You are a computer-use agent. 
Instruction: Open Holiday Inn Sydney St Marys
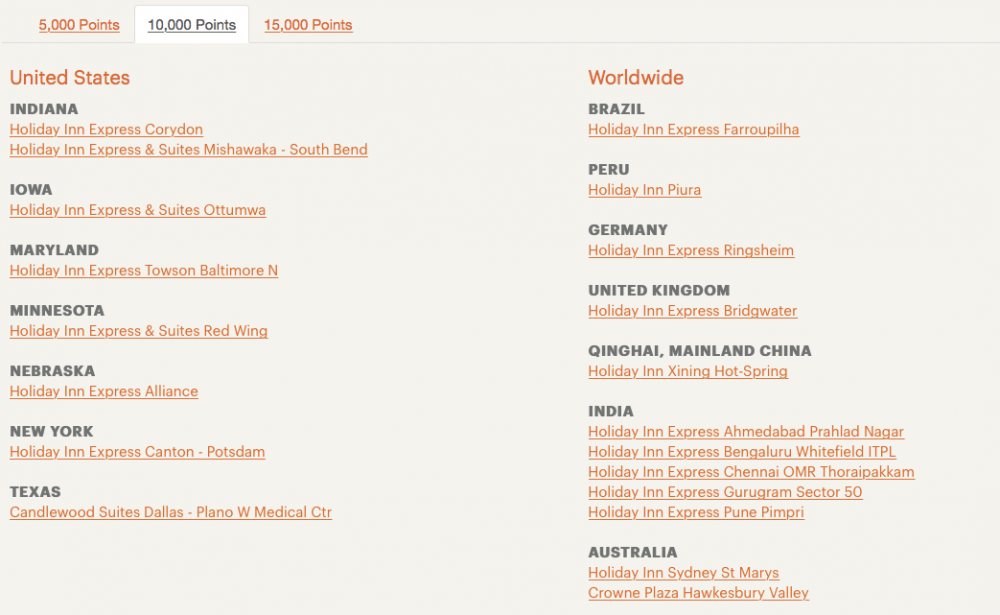683,573
